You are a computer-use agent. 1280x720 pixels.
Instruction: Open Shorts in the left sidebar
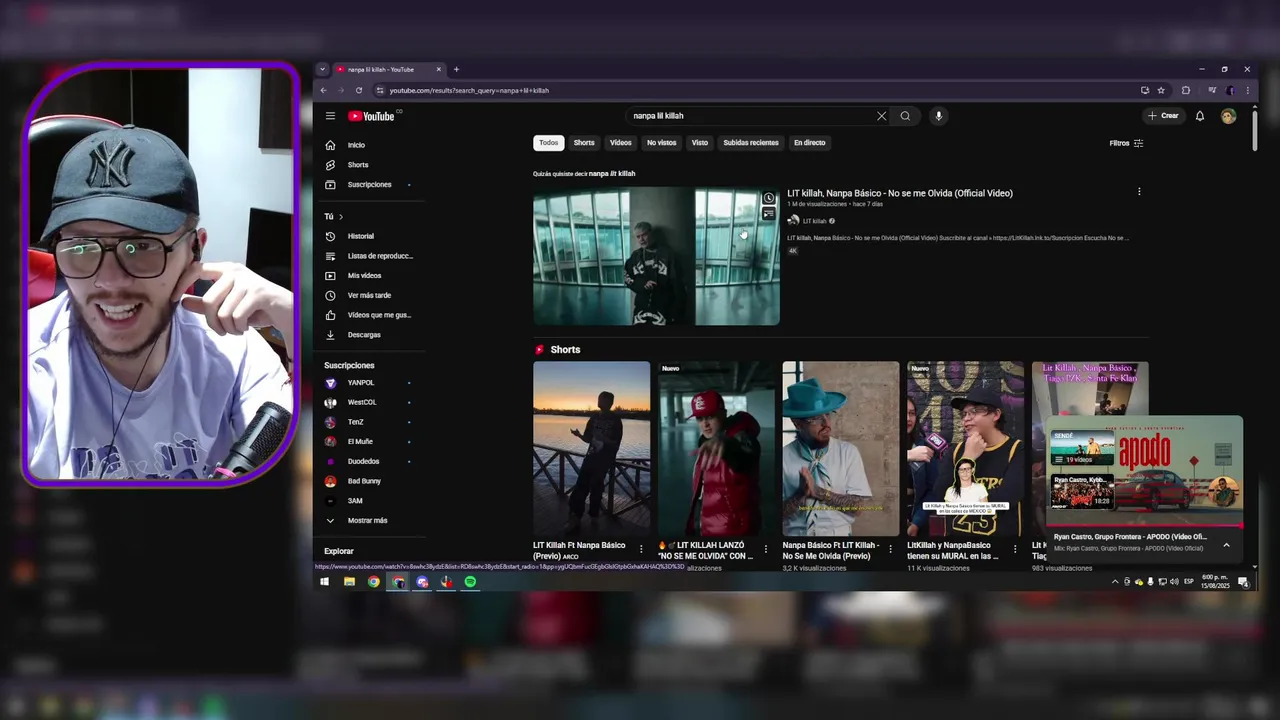coord(357,165)
